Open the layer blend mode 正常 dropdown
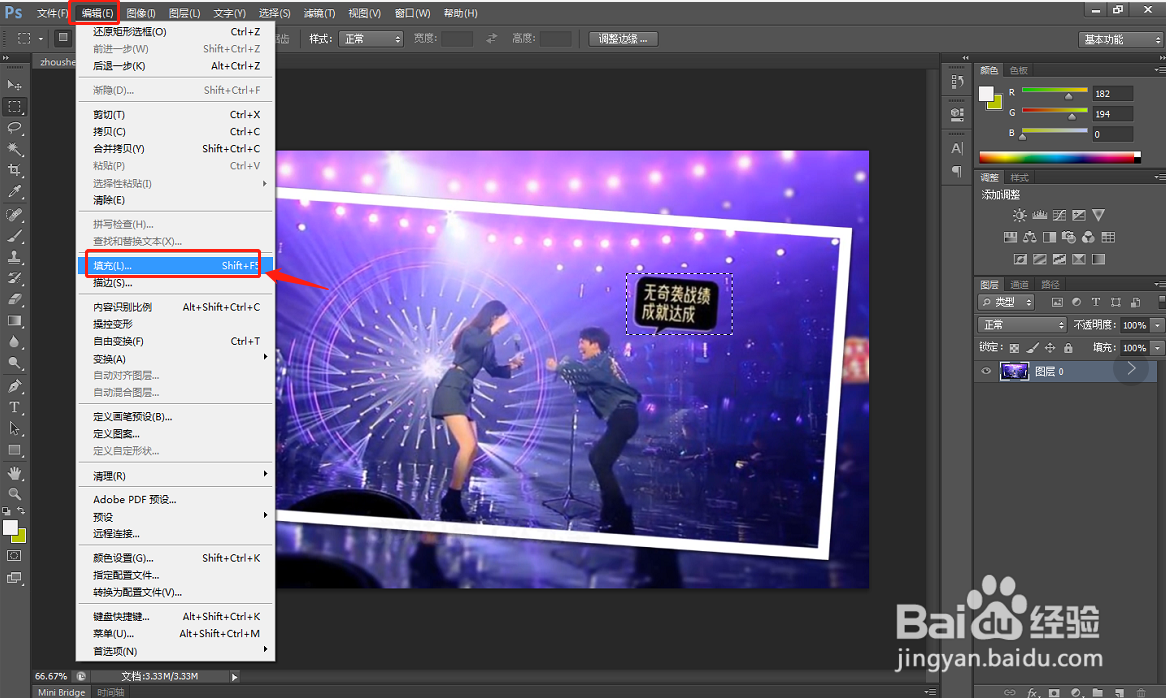 [1022, 325]
